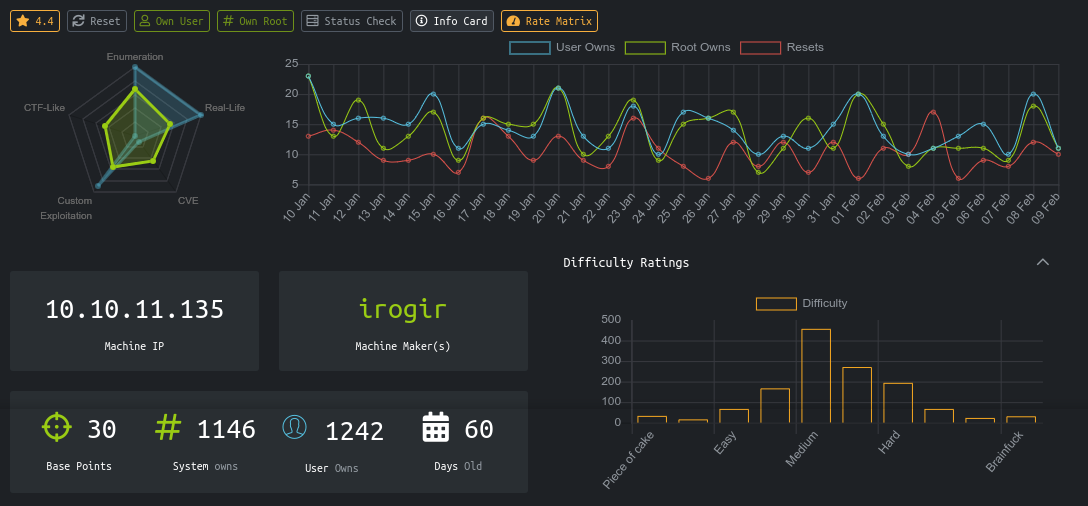Submit flag via Own User button
The image size is (1088, 506).
point(172,21)
